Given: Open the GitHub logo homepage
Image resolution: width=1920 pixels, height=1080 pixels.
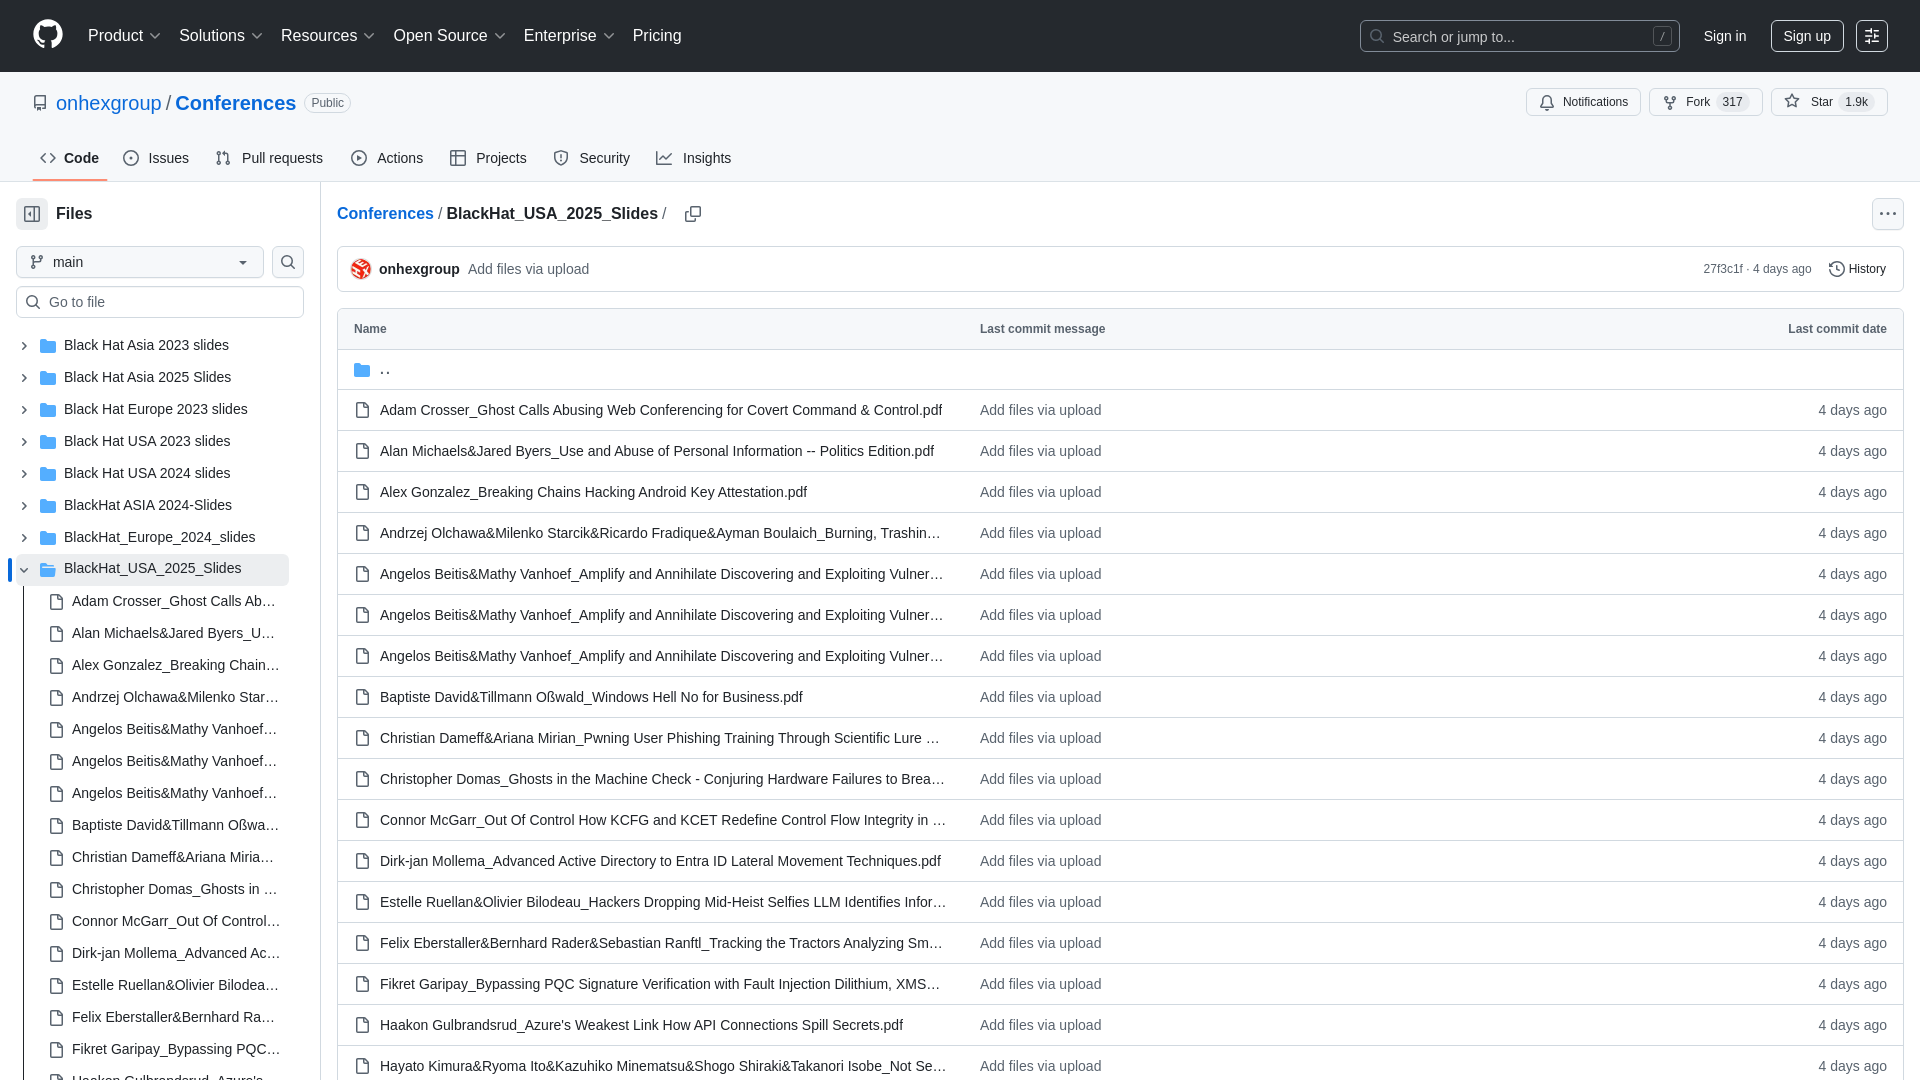Looking at the screenshot, I should click(48, 35).
